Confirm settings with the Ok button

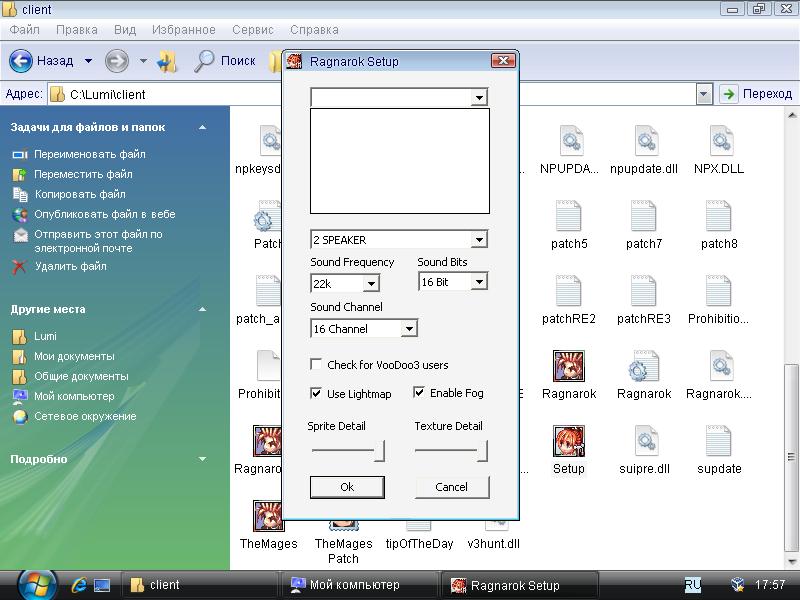(x=347, y=487)
